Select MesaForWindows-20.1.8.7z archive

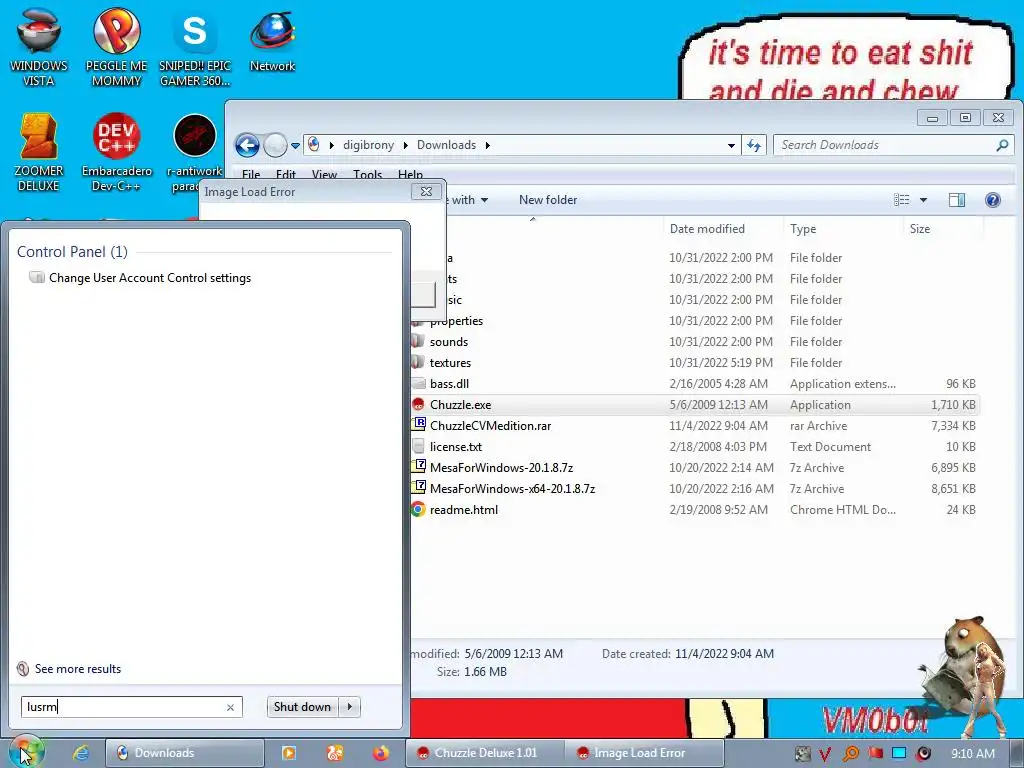(501, 468)
